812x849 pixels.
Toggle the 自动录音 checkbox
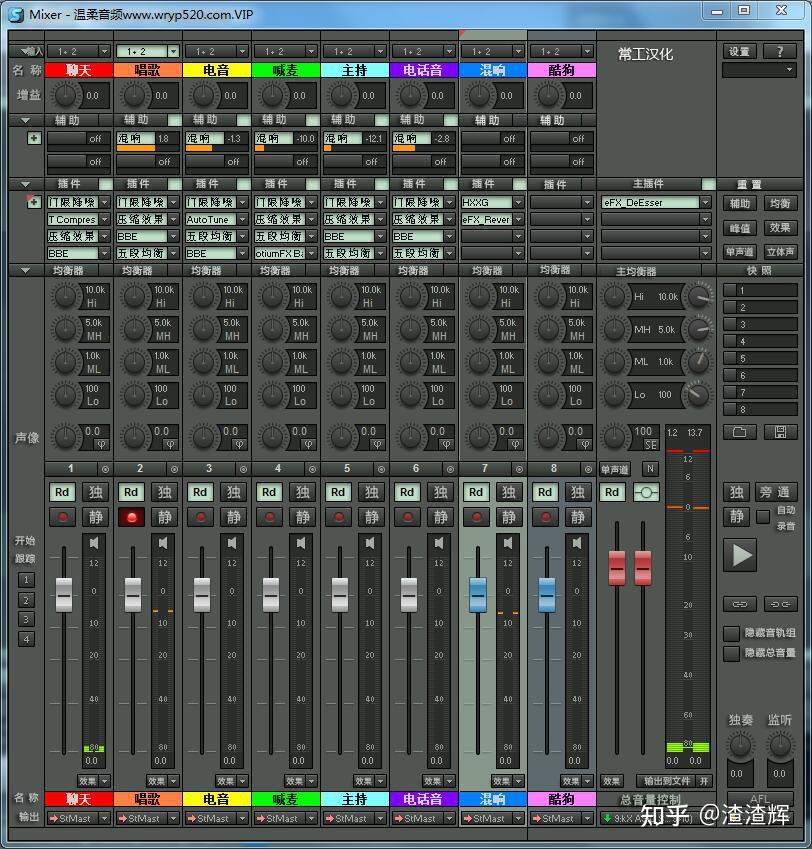pyautogui.click(x=763, y=517)
